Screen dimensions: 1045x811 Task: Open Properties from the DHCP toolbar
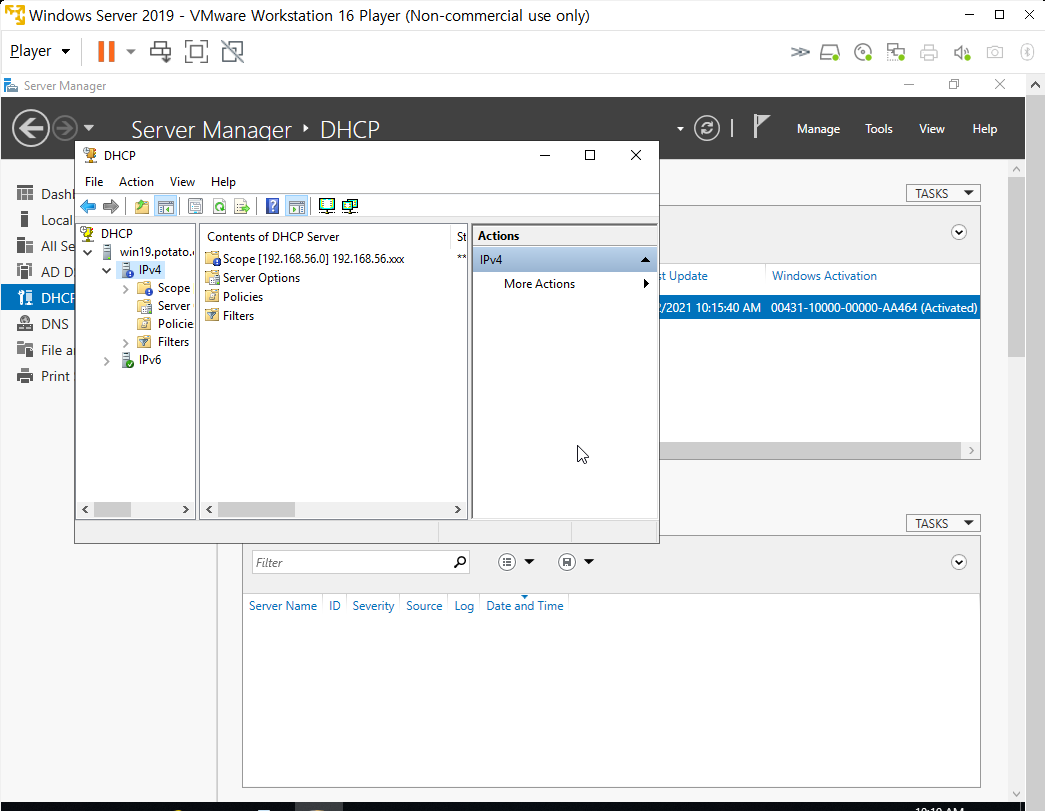[195, 207]
